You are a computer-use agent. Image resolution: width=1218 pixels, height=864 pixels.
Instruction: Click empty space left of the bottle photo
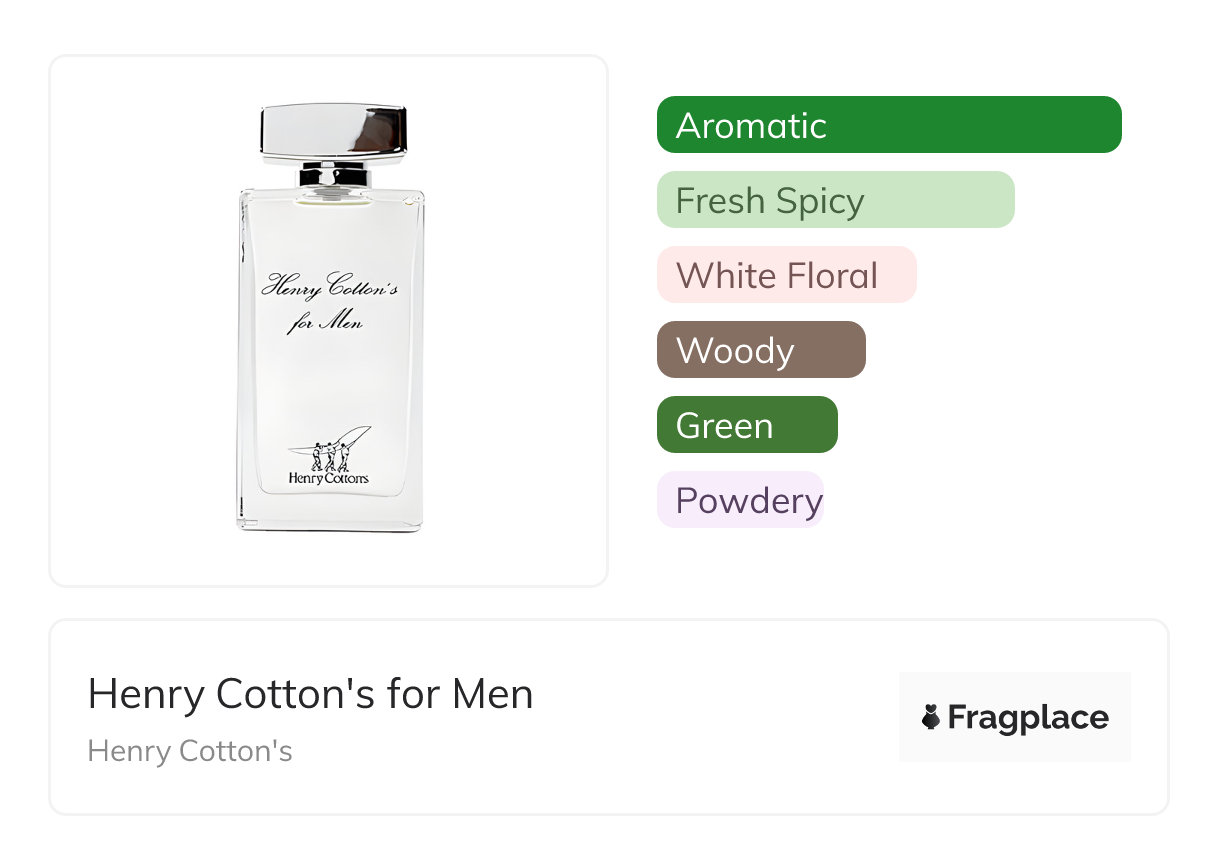pos(140,320)
